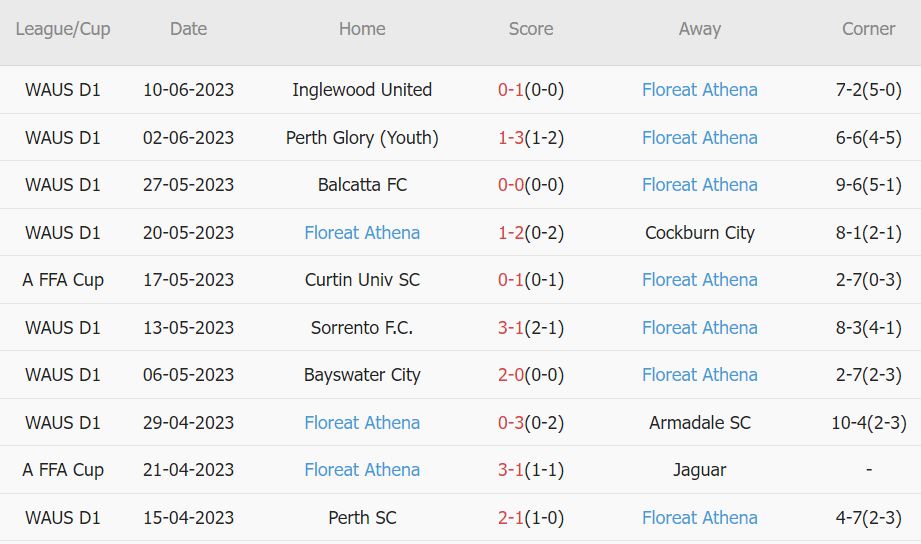Click the 0-3(0-2) match score
This screenshot has height=544, width=921.
tap(531, 423)
